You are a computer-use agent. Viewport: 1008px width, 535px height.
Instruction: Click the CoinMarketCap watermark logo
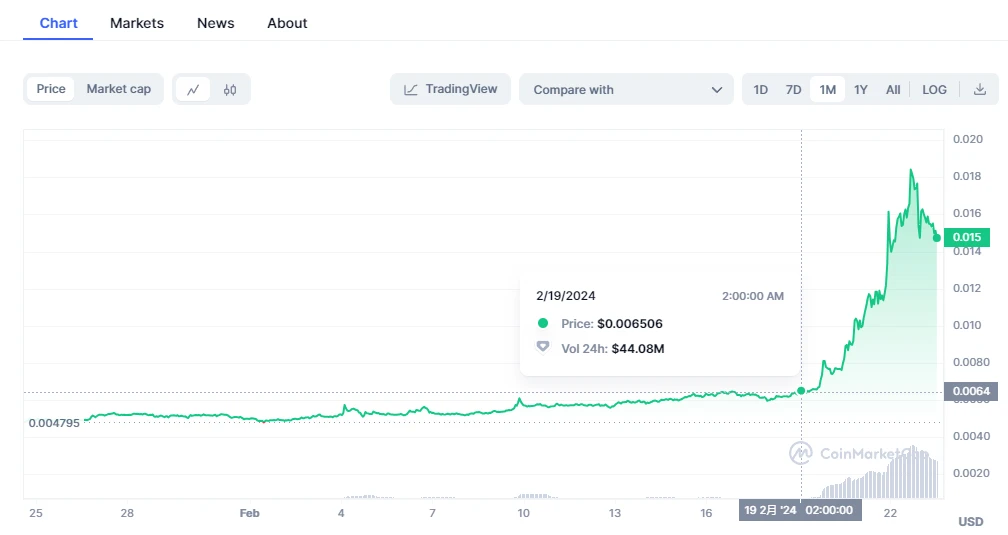pyautogui.click(x=800, y=453)
